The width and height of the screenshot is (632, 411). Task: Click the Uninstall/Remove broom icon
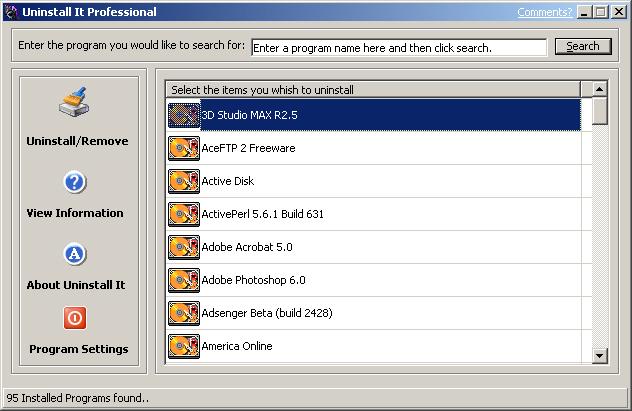click(74, 102)
